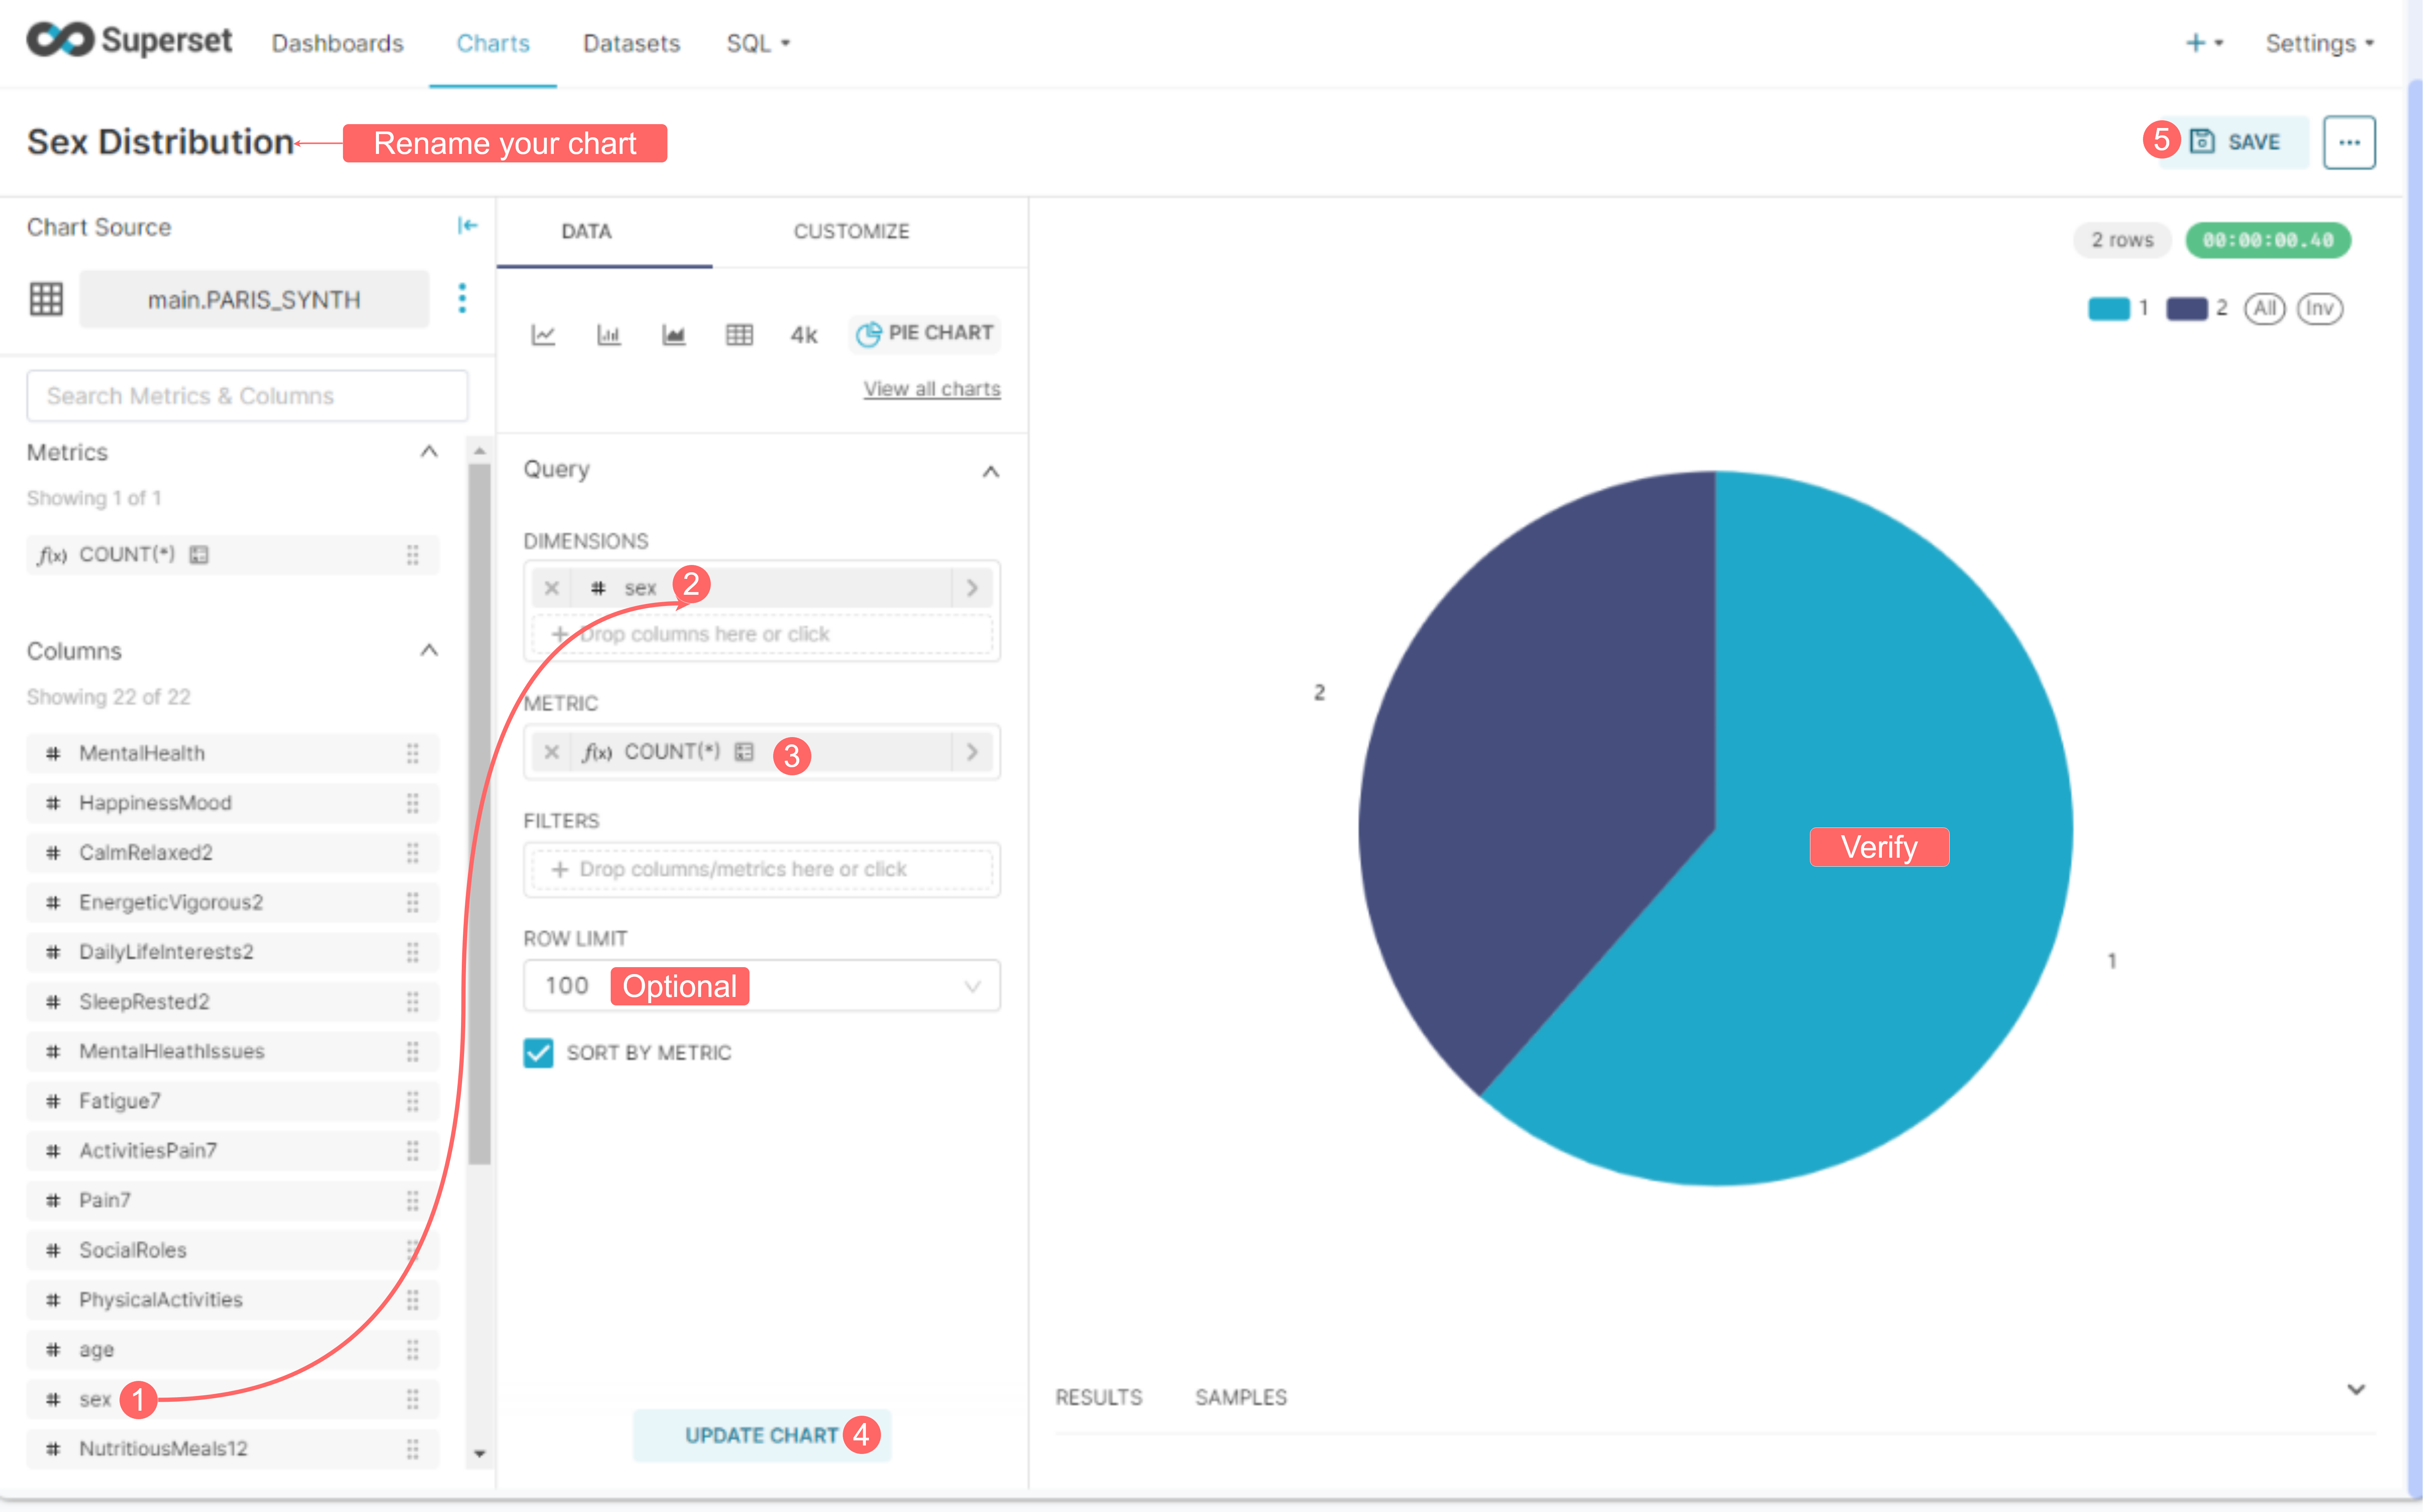Toggle the All legend selector
The width and height of the screenshot is (2423, 1512).
(x=2264, y=308)
